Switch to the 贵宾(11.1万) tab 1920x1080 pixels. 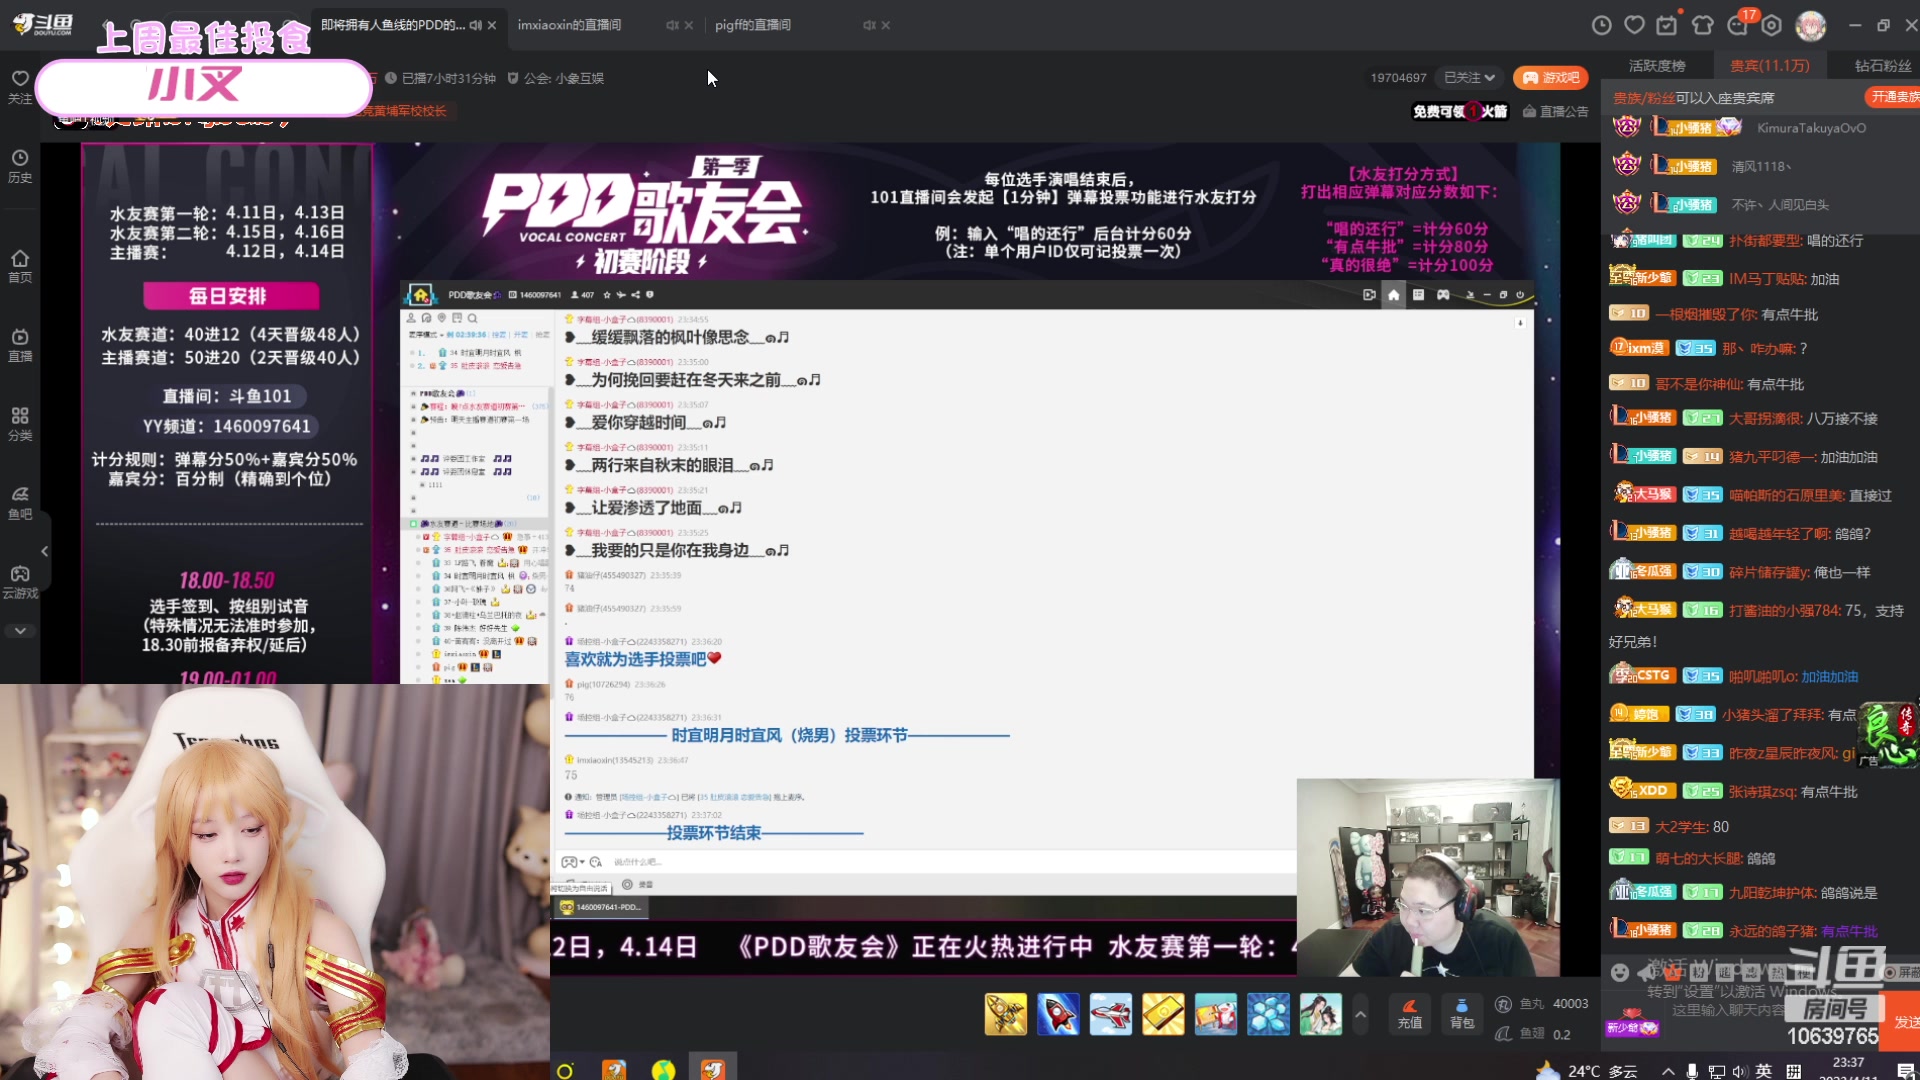[1770, 66]
